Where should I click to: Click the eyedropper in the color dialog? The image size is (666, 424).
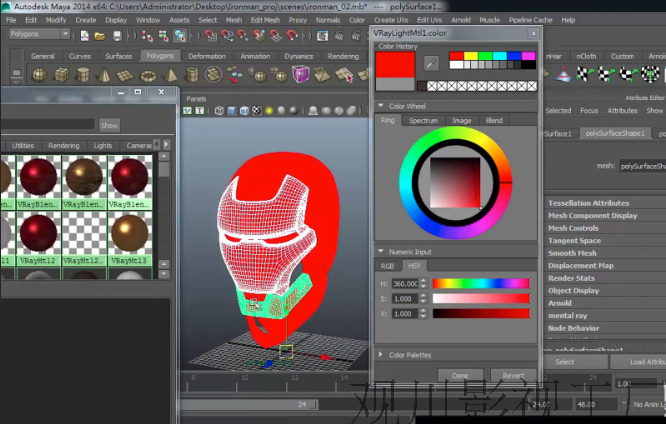coord(431,63)
